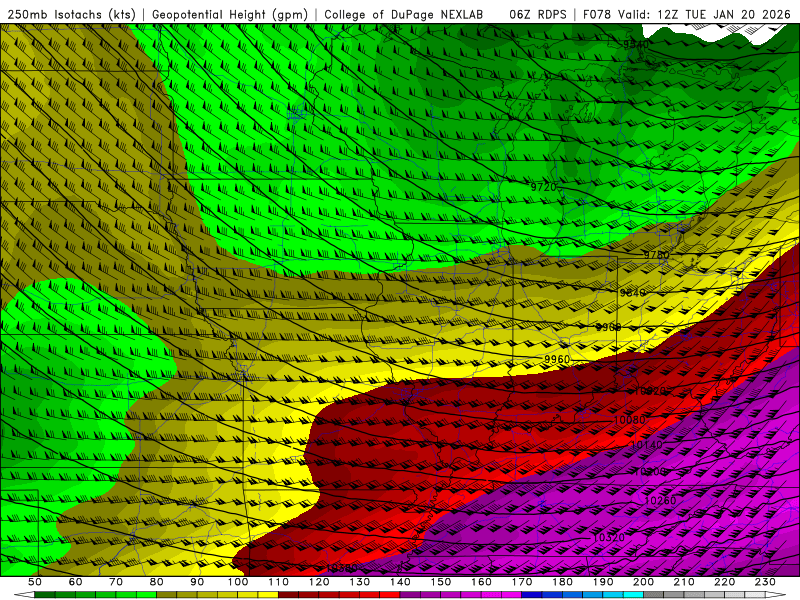Click the 50 knot tick on the color scale

pyautogui.click(x=35, y=582)
